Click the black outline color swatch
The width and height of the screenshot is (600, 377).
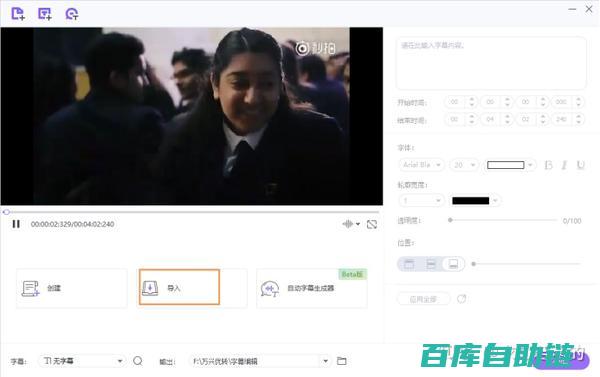pyautogui.click(x=471, y=201)
